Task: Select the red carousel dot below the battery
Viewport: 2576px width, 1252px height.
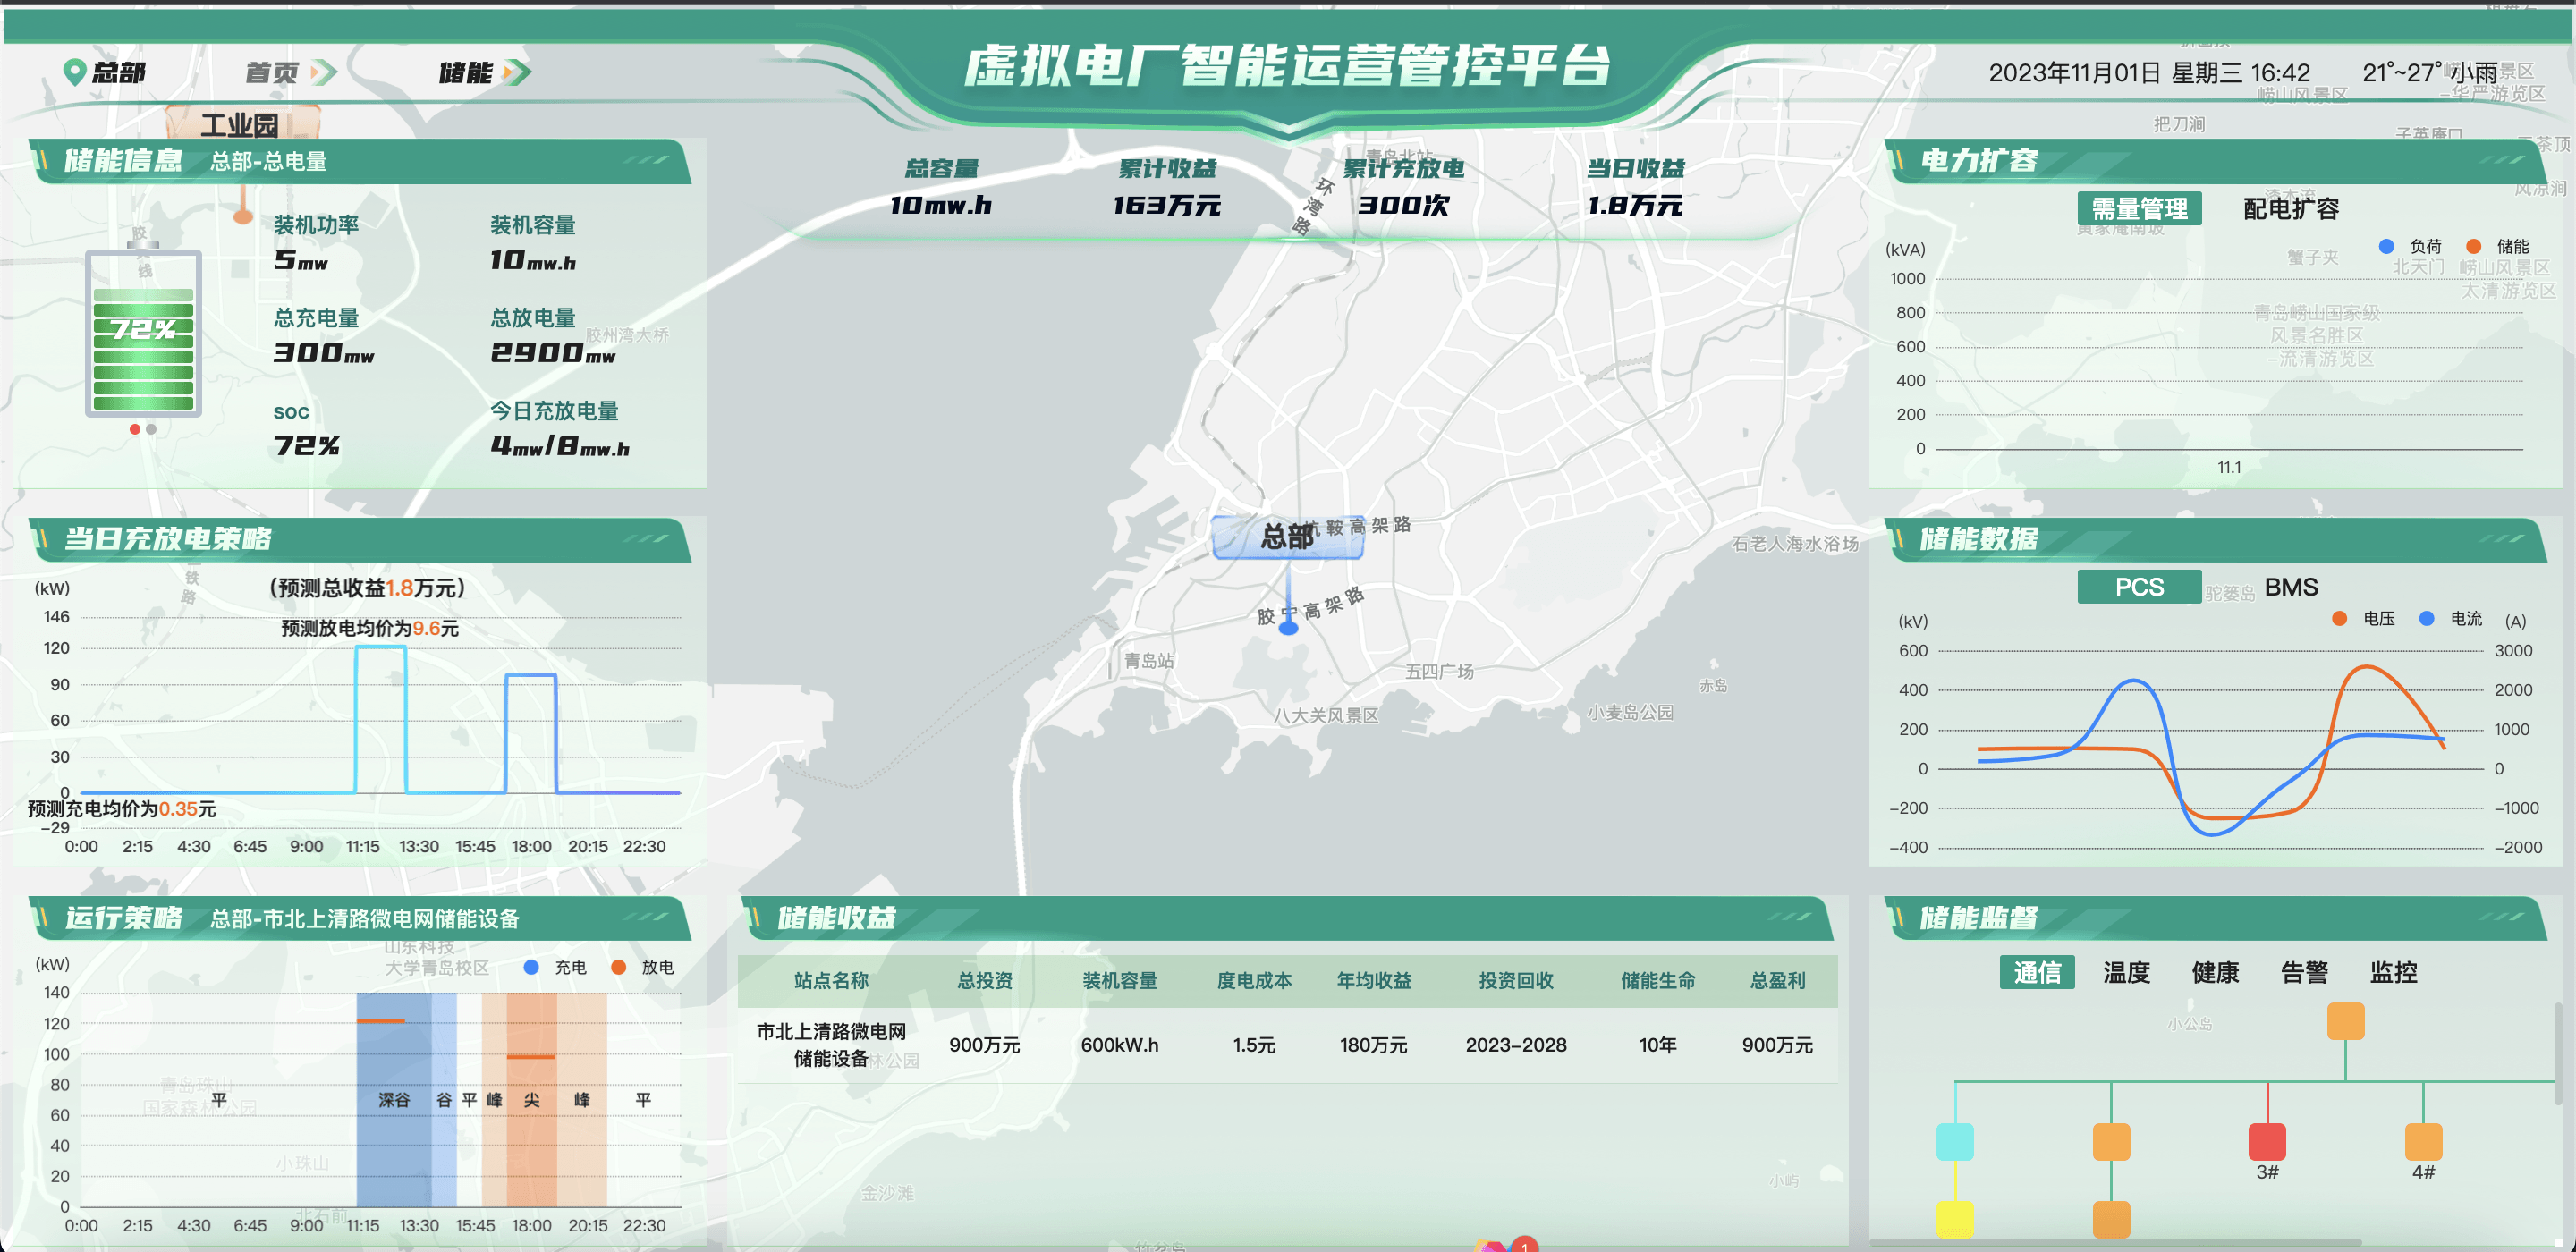Action: tap(135, 429)
